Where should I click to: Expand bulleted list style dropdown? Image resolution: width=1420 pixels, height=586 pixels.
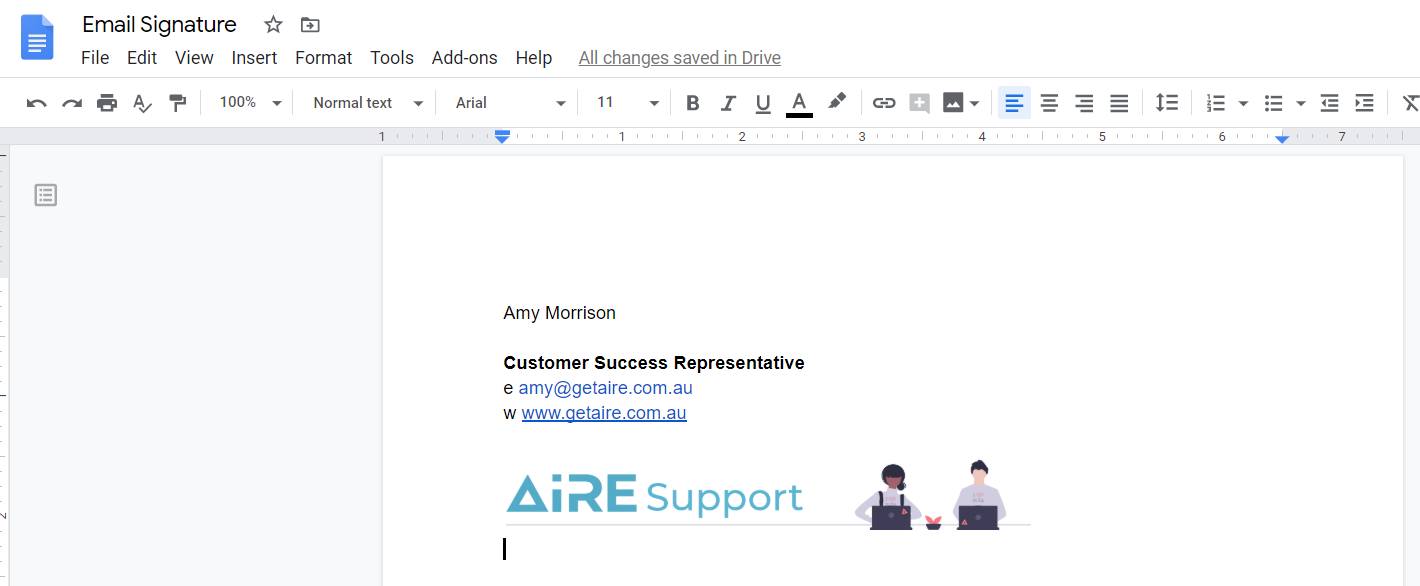tap(1301, 103)
